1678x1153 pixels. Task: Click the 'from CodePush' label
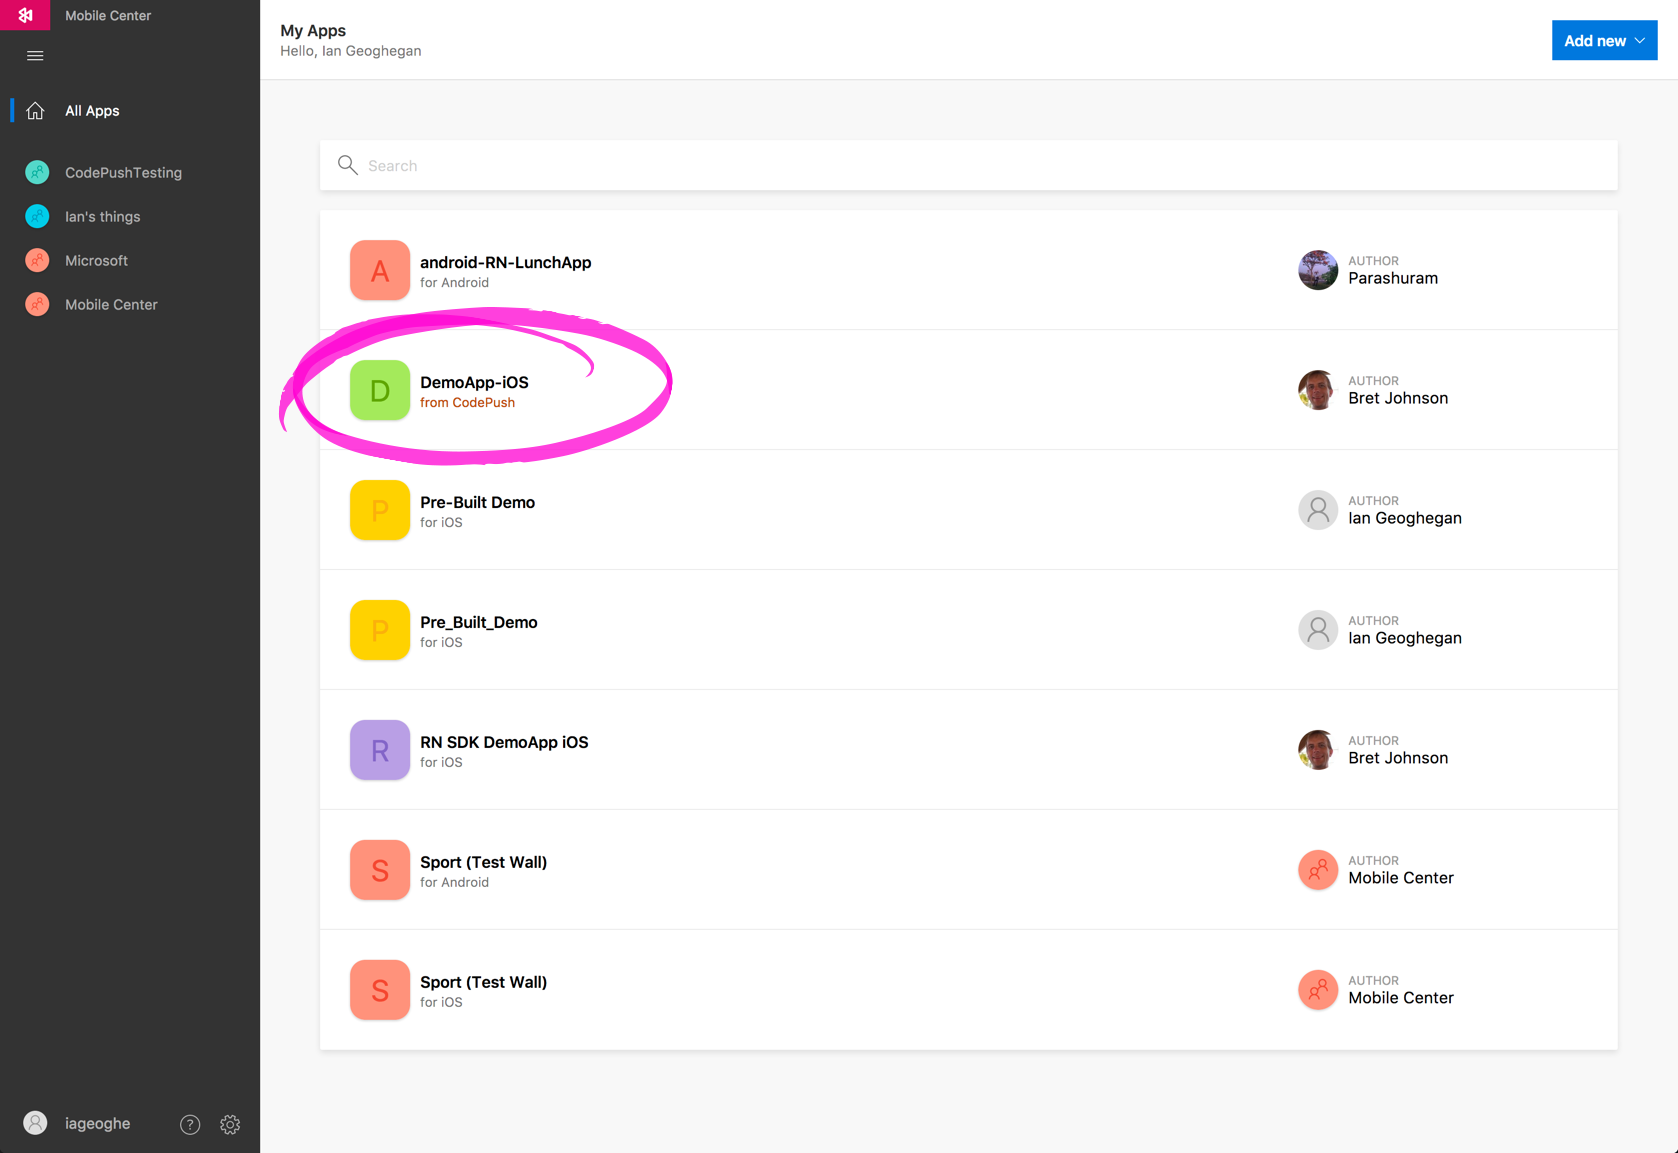[x=467, y=403]
